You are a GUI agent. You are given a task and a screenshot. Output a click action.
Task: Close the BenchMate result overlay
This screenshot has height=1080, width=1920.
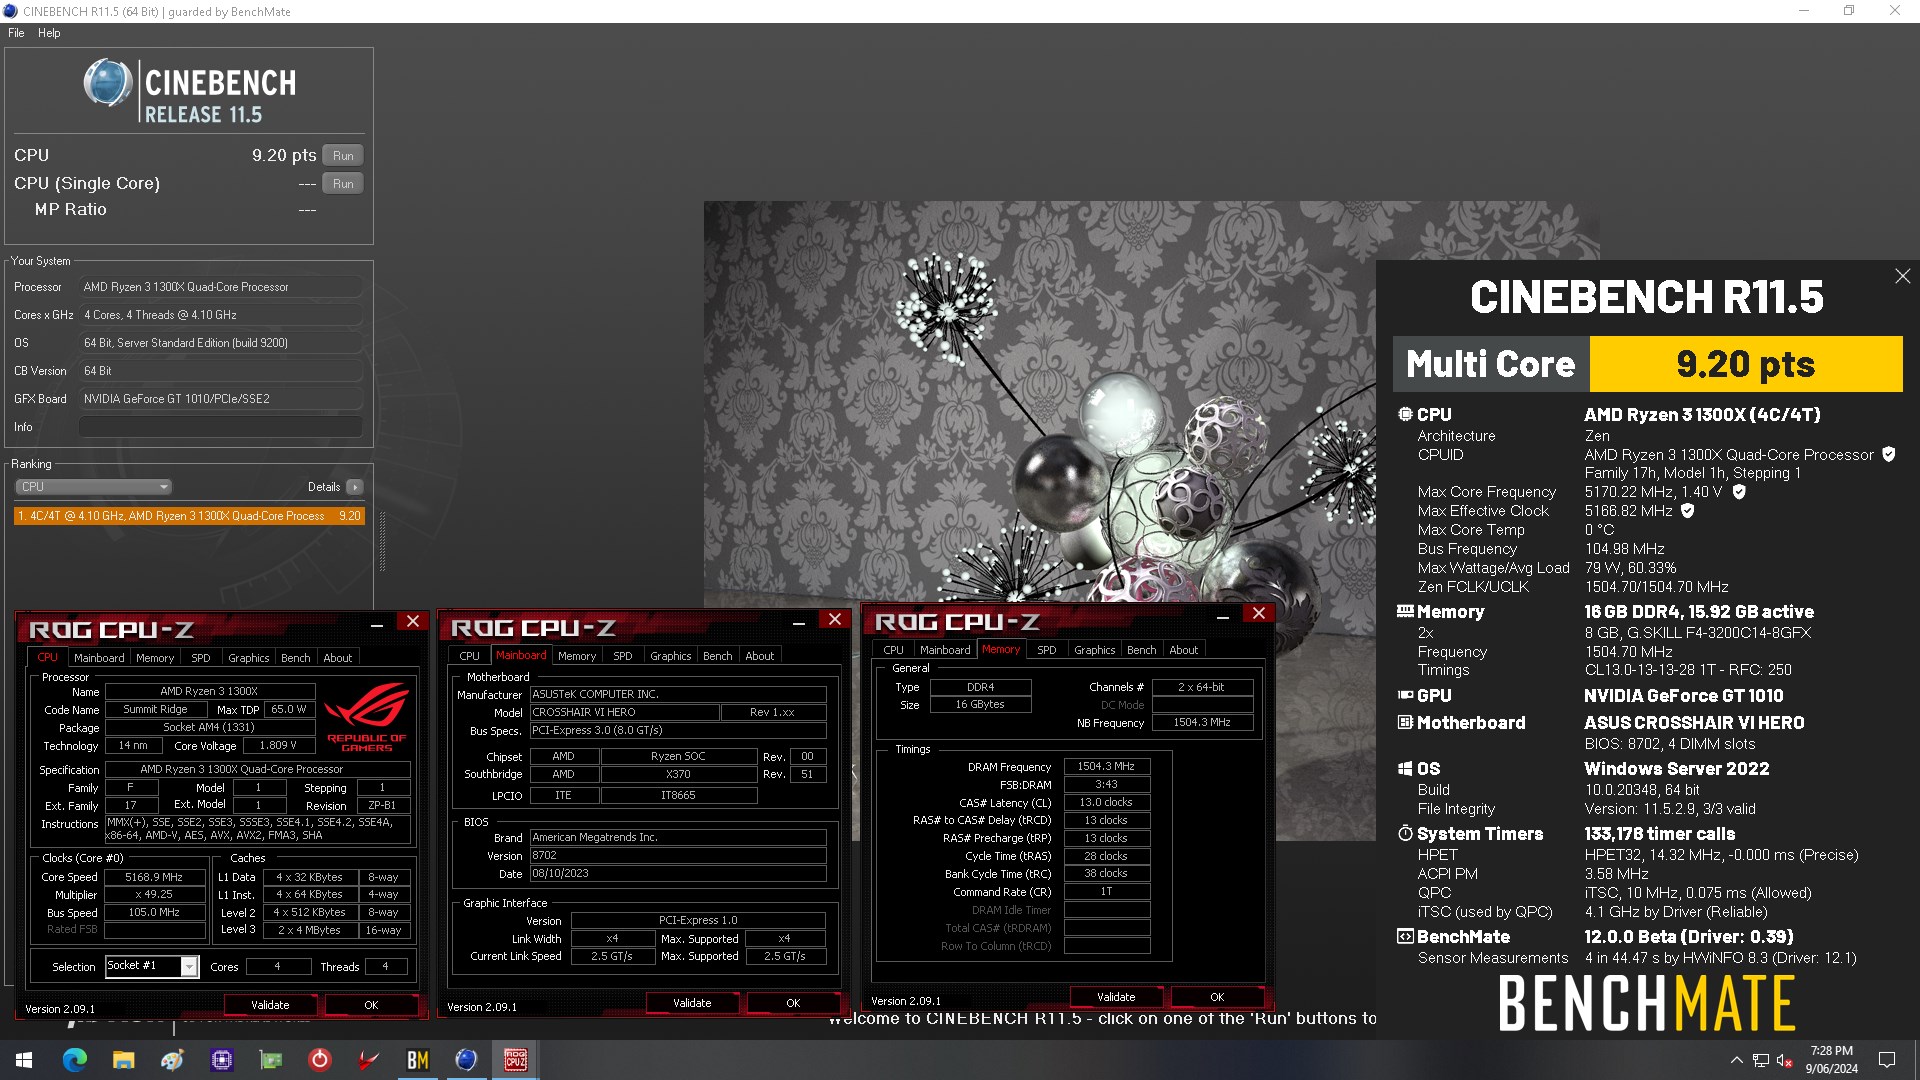tap(1902, 276)
